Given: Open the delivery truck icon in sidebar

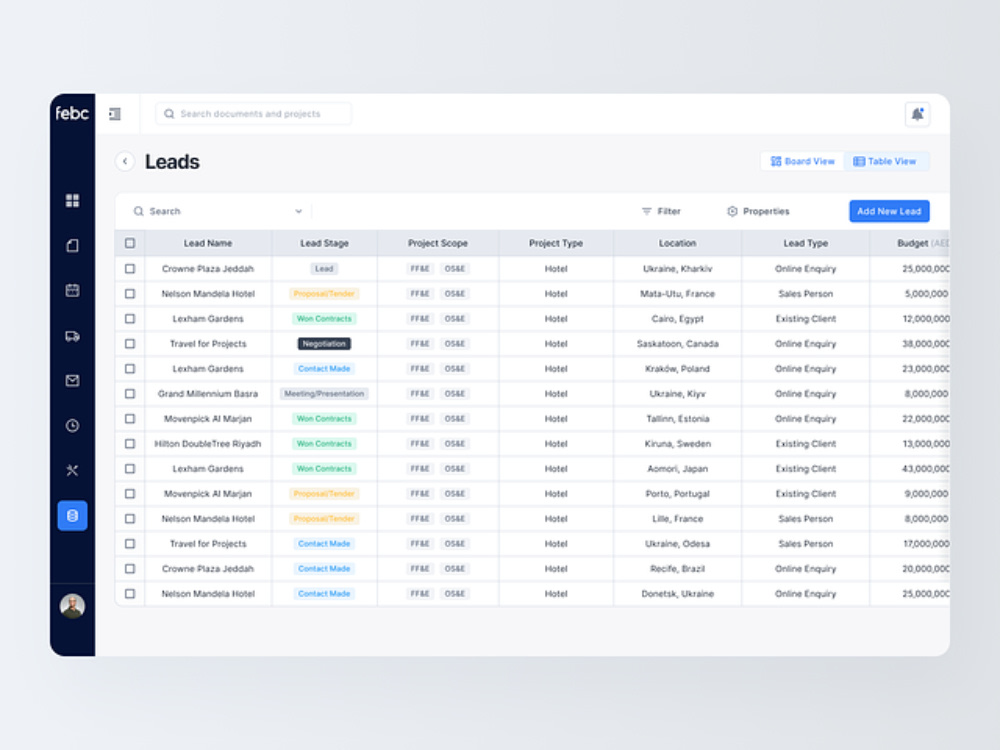Looking at the screenshot, I should click(x=72, y=336).
